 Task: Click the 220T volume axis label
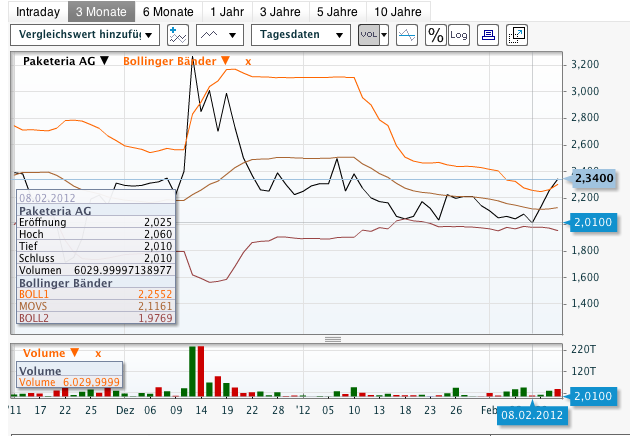coord(583,349)
